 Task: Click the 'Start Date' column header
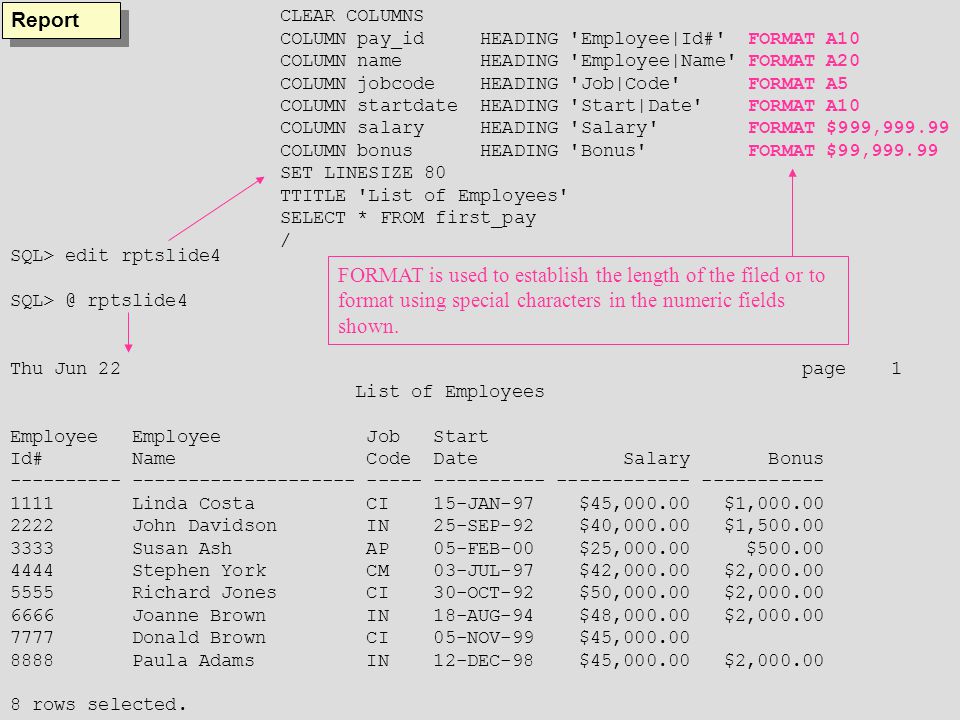click(460, 448)
